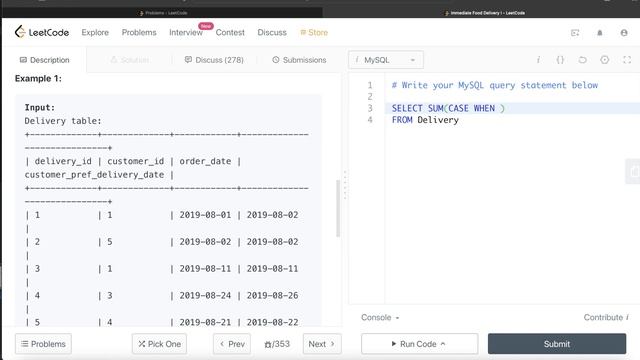640x360 pixels.
Task: Click the /353 problem counter
Action: tap(277, 344)
